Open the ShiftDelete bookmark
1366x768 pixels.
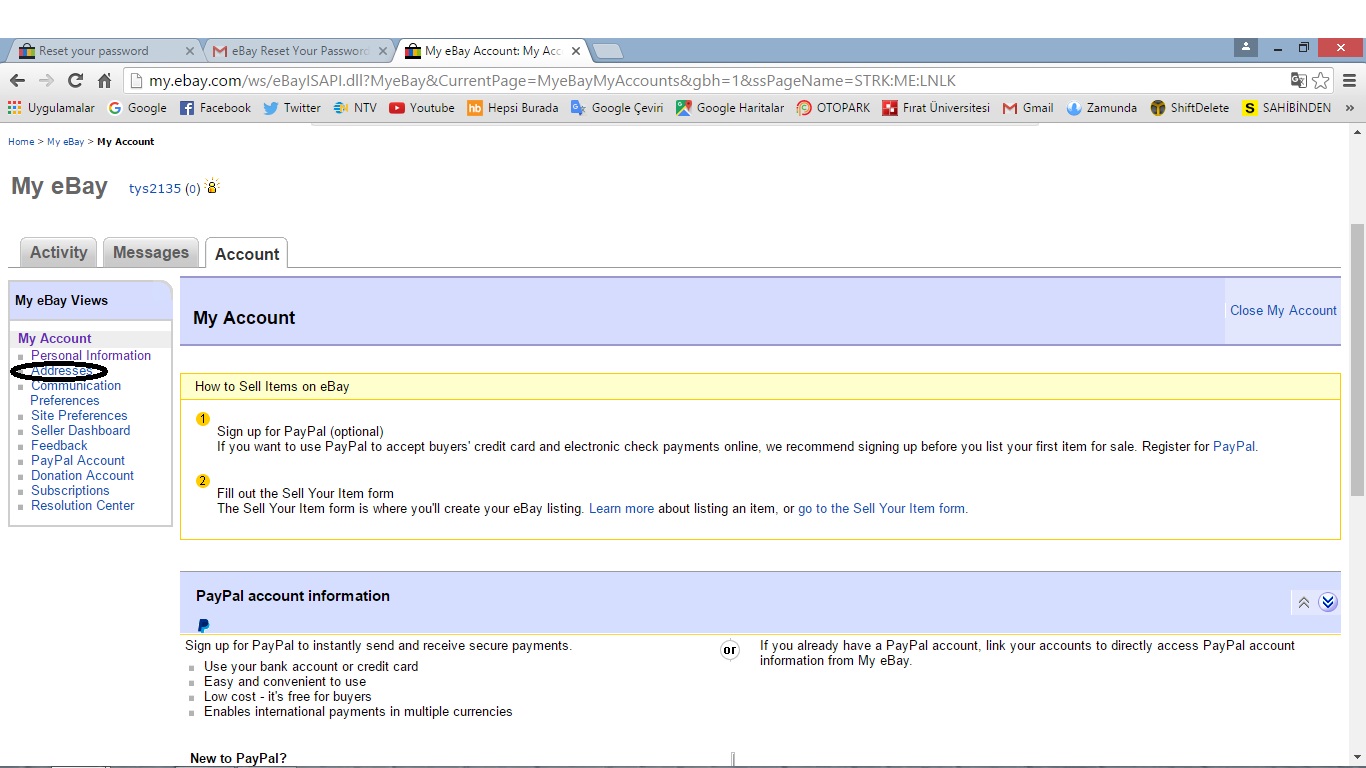pyautogui.click(x=1190, y=108)
